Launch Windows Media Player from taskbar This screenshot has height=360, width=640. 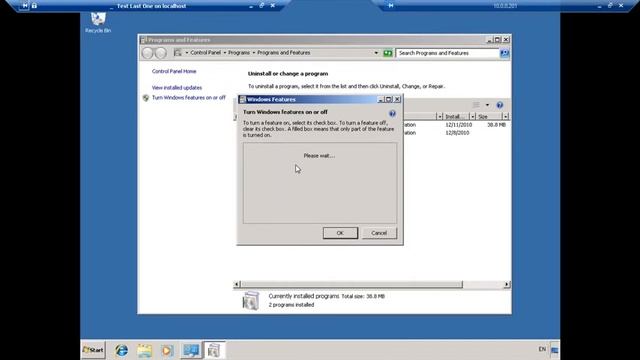pyautogui.click(x=167, y=350)
